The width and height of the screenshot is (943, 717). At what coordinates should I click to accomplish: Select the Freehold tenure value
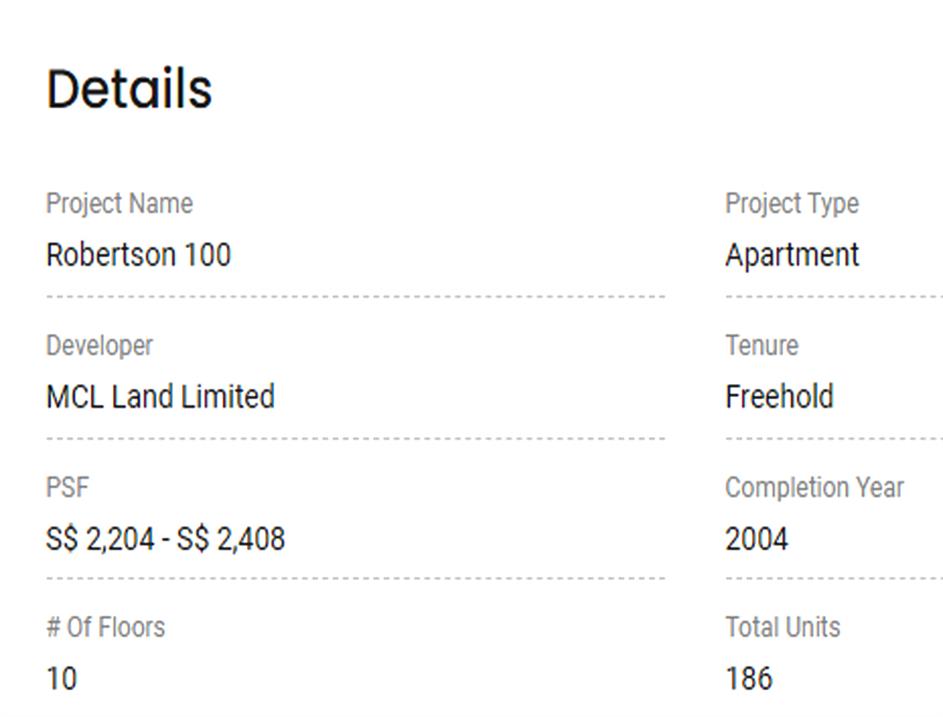coord(779,397)
